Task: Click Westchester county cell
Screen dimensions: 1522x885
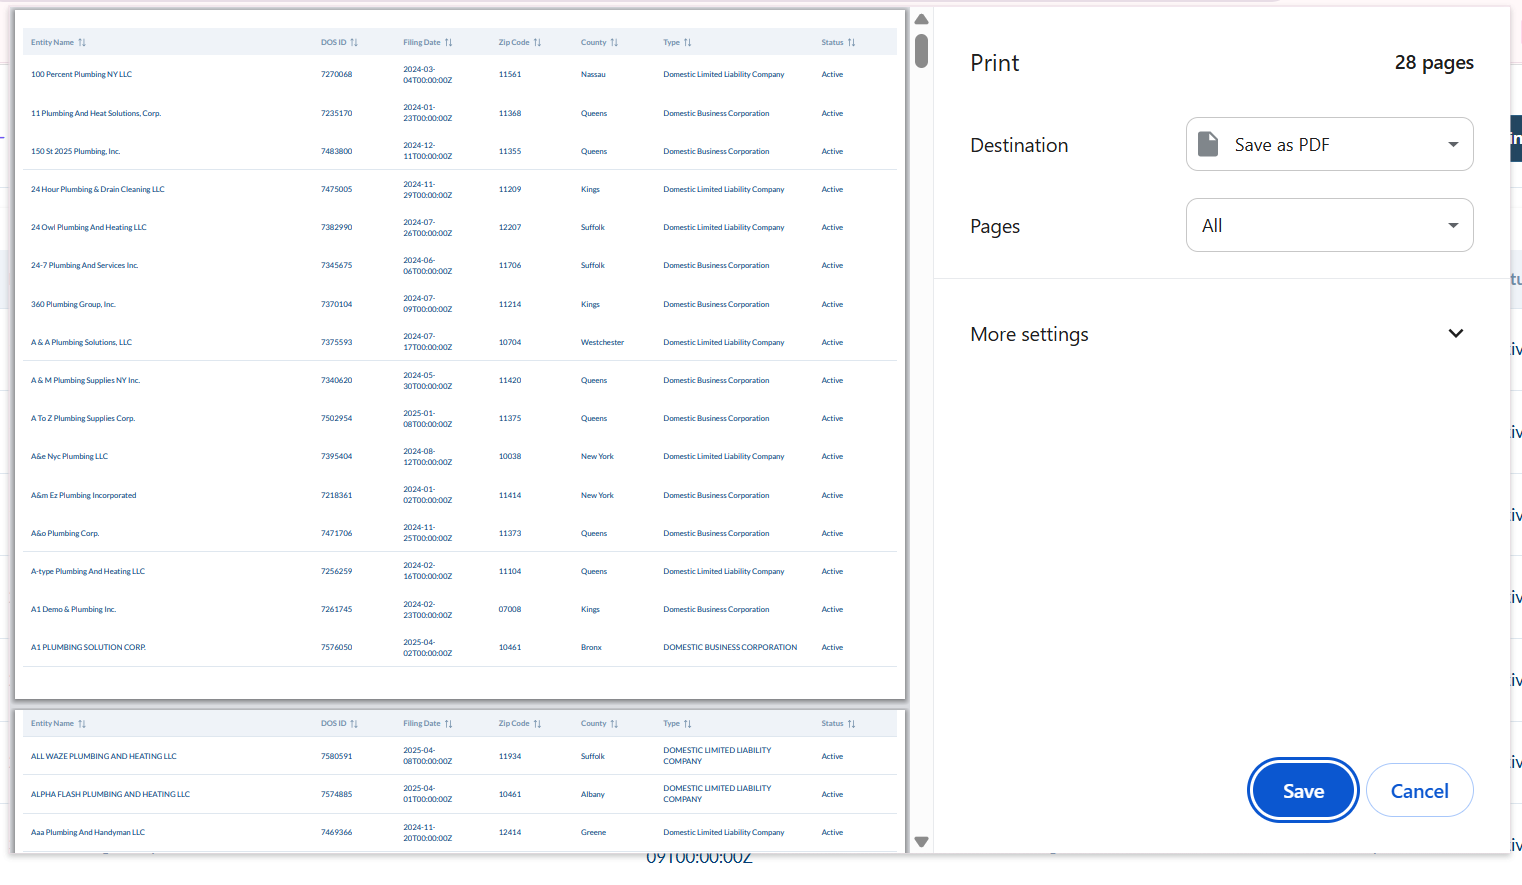Action: pos(602,342)
